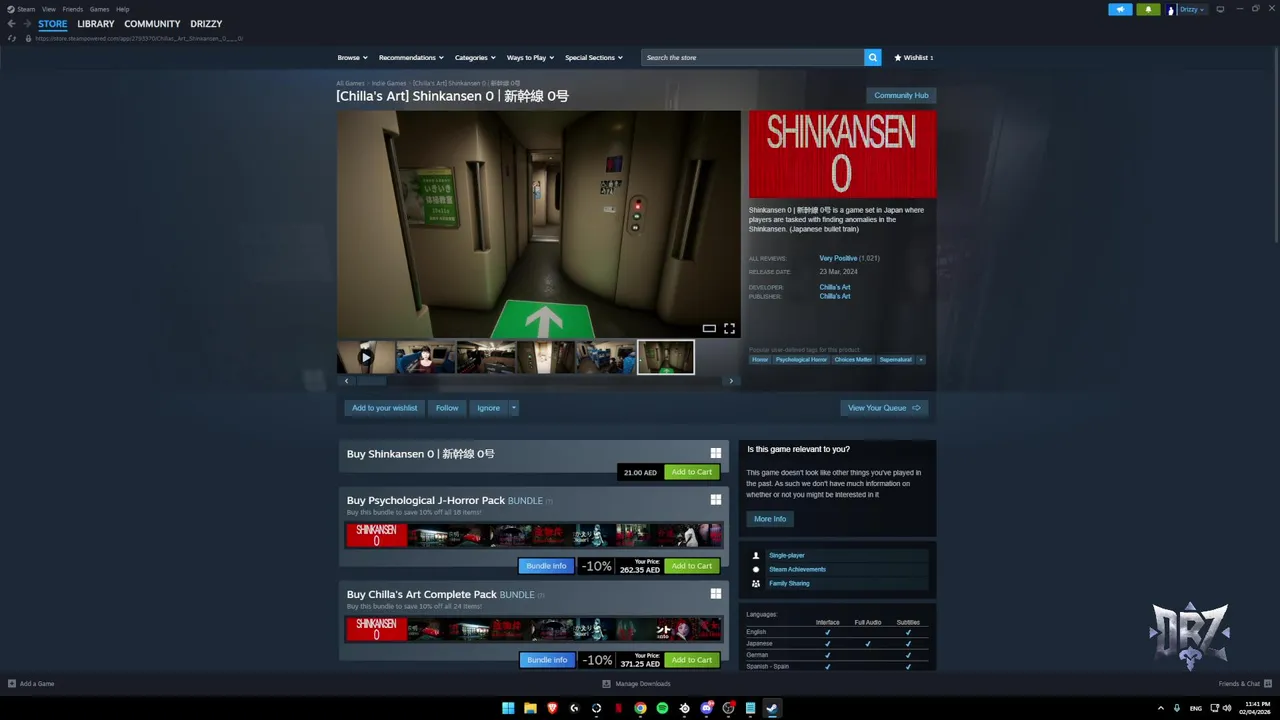The width and height of the screenshot is (1280, 720).
Task: Open the Friends menu
Action: coord(73,9)
